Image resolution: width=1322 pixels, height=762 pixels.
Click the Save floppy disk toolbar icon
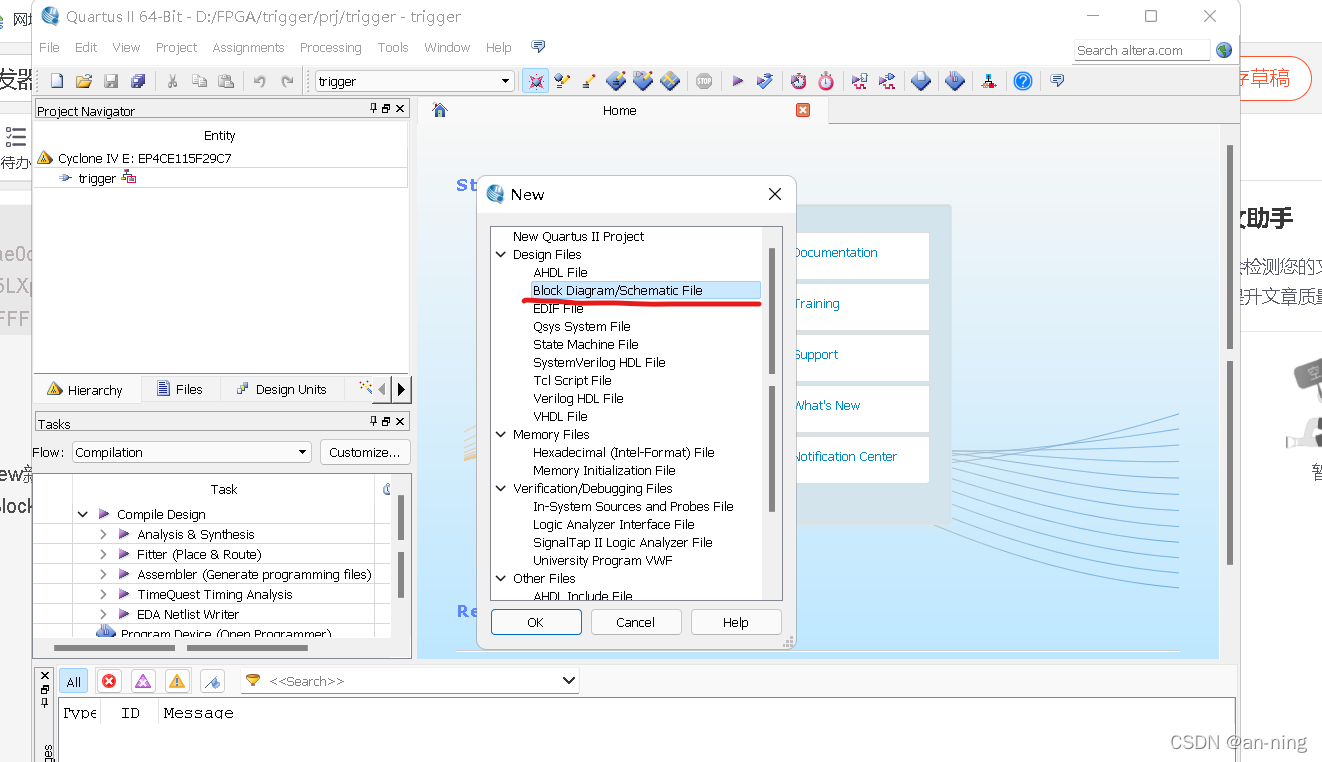point(111,81)
